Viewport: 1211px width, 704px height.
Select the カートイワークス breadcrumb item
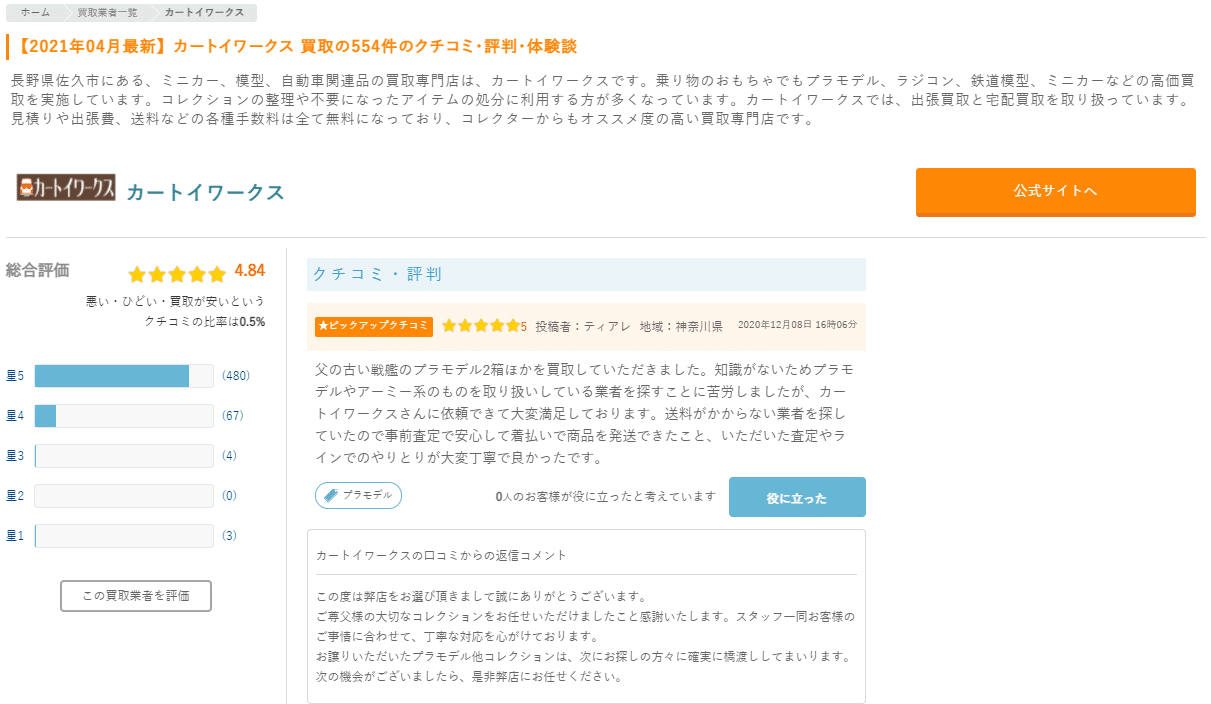click(204, 13)
